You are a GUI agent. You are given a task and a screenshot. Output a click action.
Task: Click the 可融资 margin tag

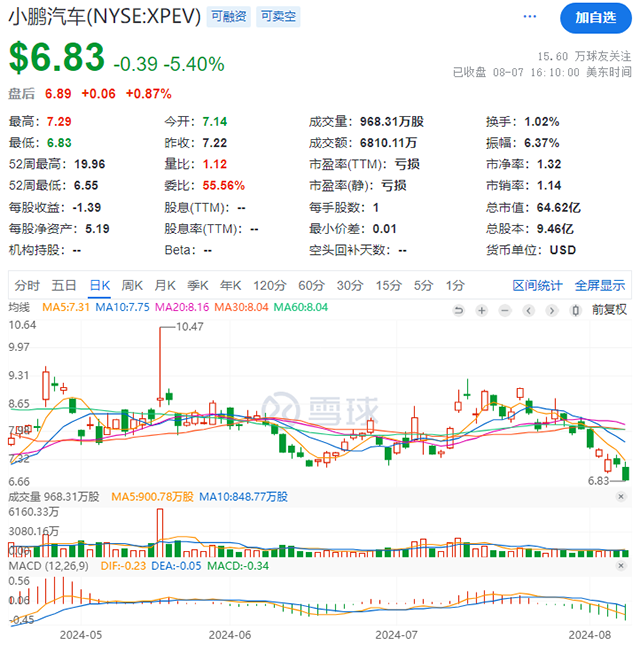pyautogui.click(x=228, y=16)
